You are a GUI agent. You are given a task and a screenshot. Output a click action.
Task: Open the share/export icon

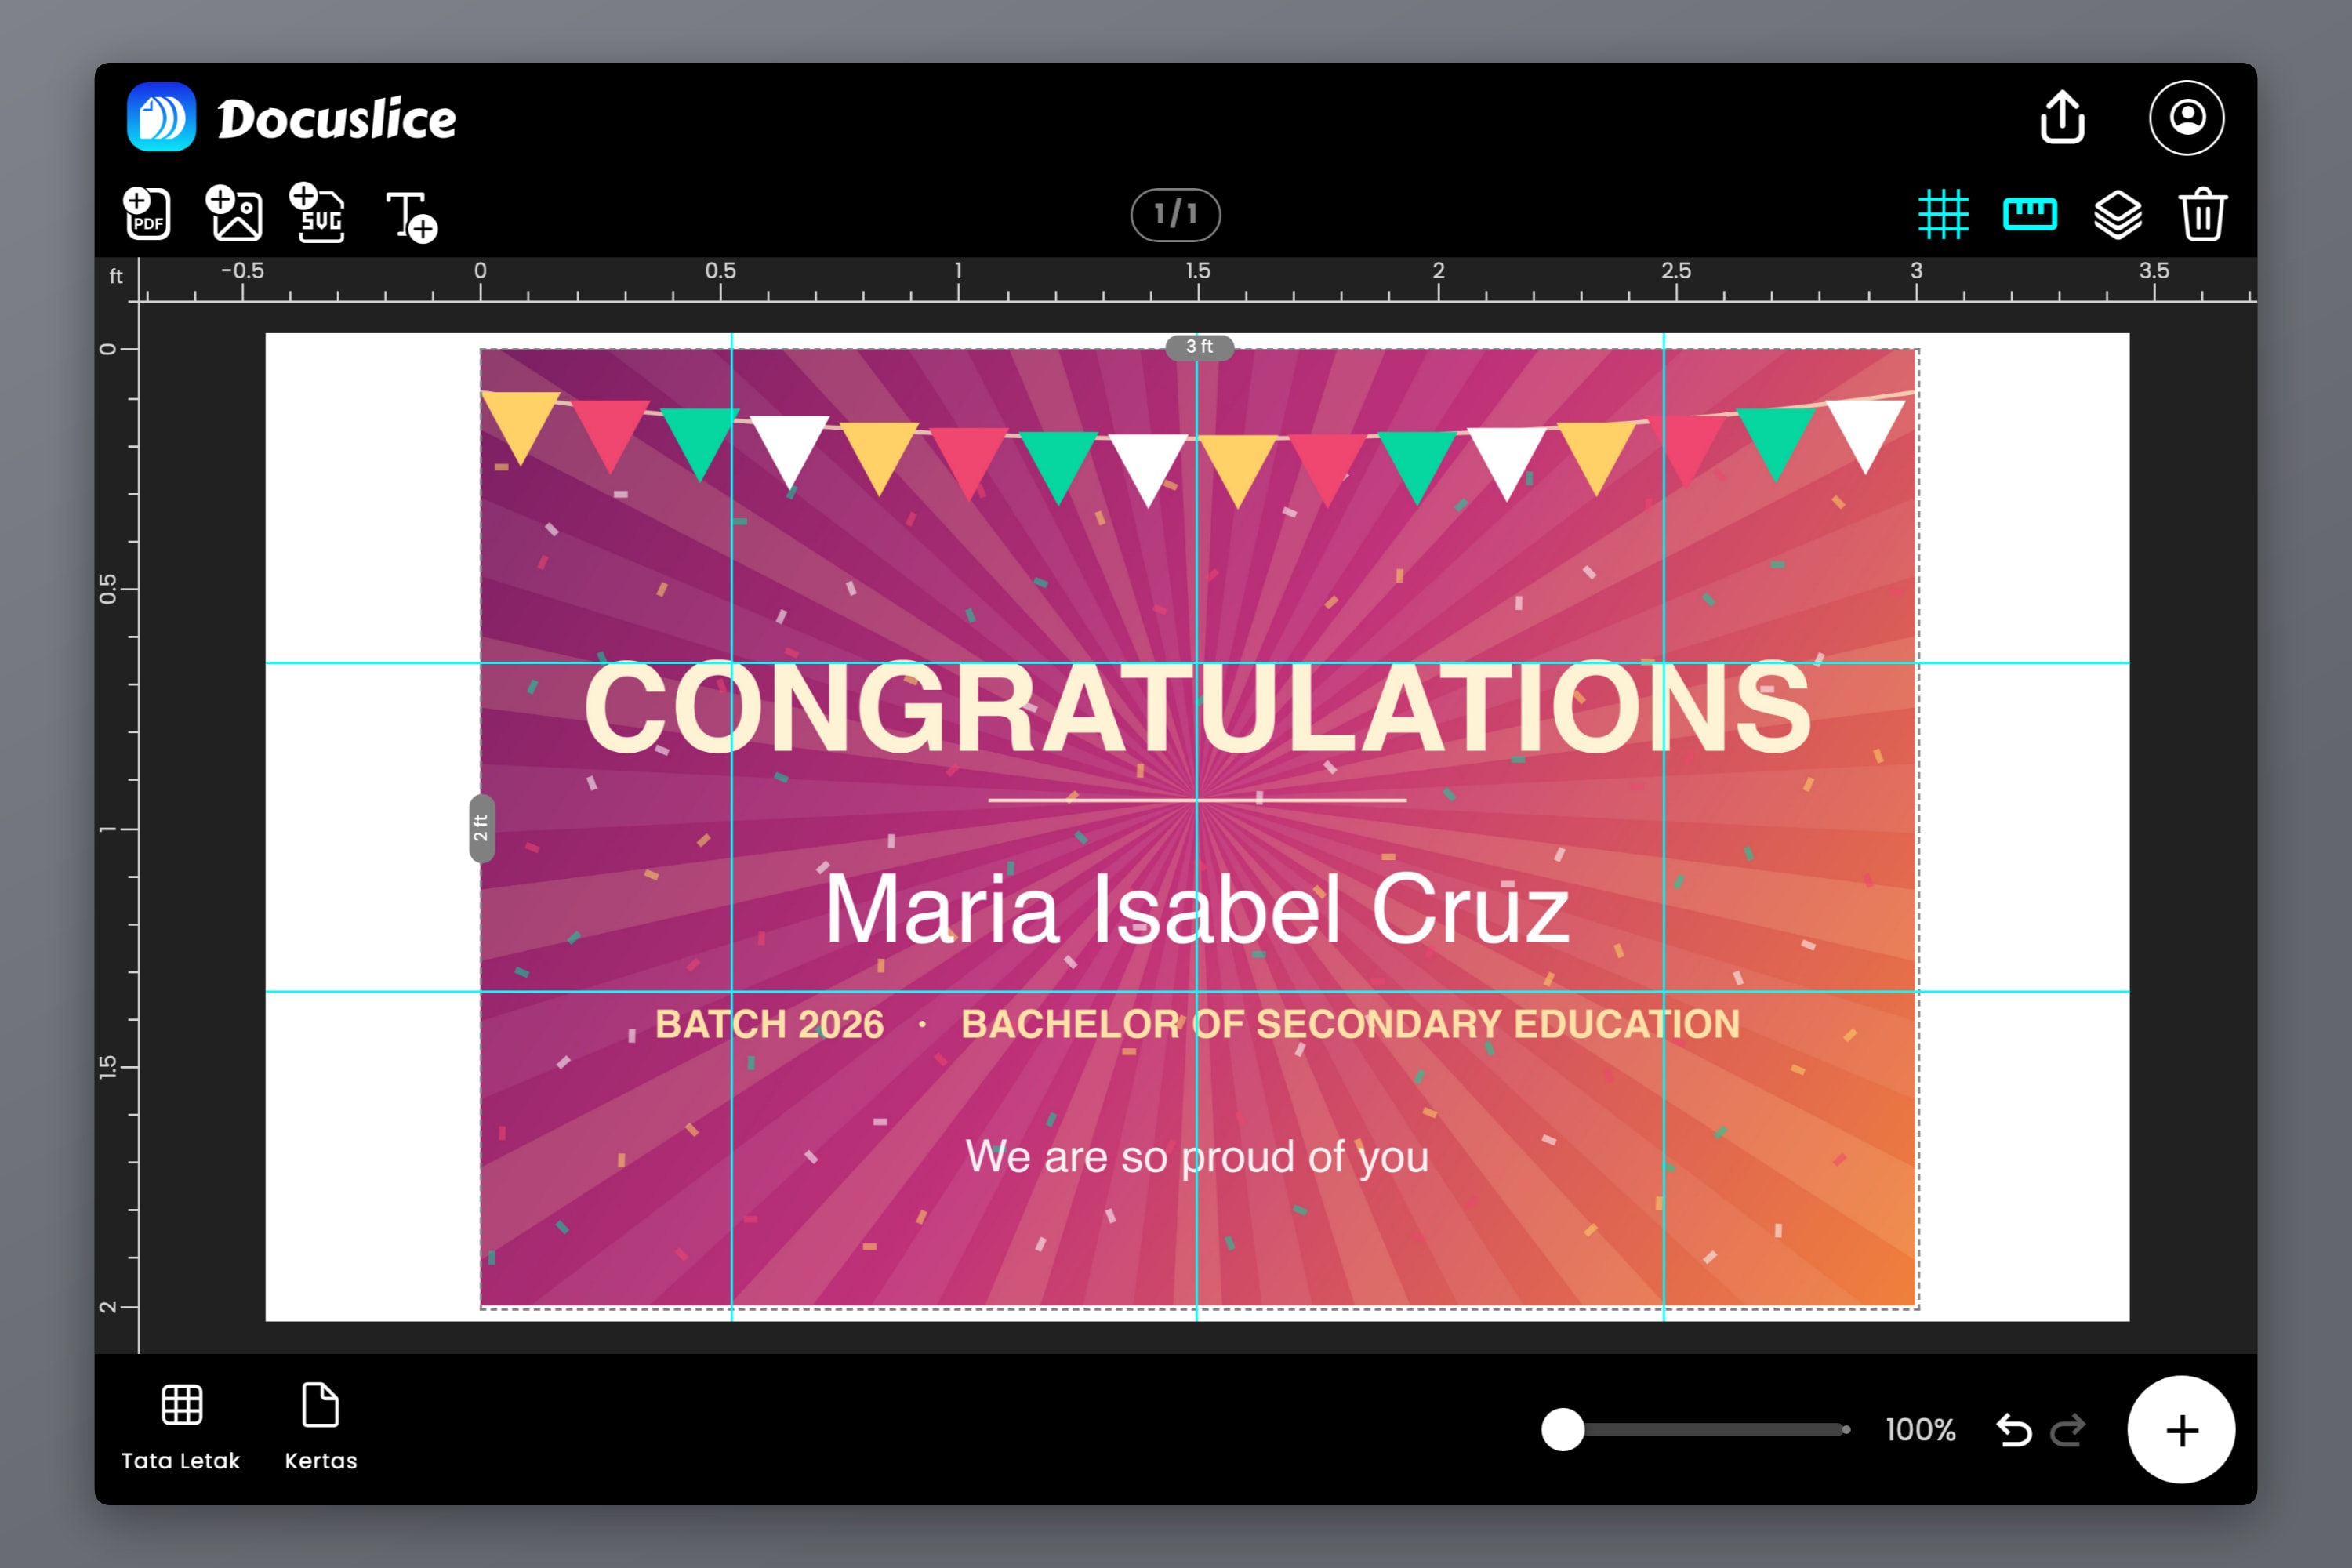[x=2062, y=118]
